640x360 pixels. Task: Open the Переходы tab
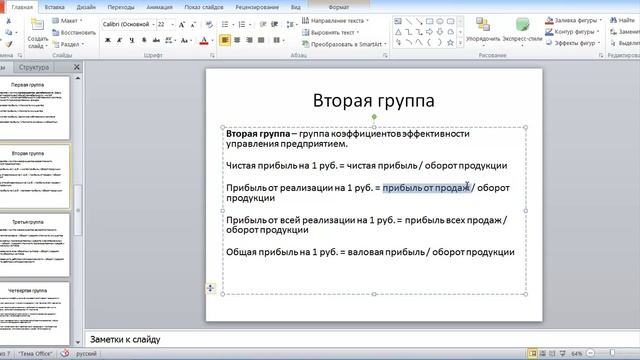coord(121,7)
